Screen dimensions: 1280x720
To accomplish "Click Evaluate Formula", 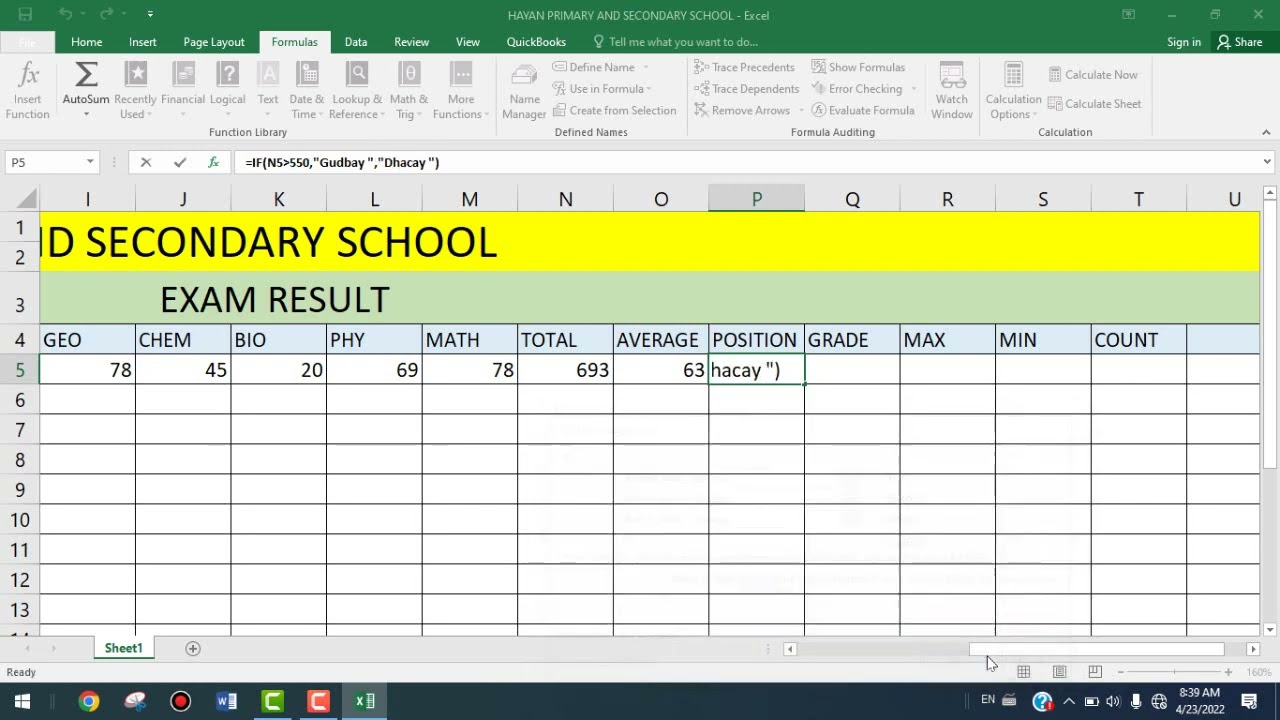I will point(863,111).
